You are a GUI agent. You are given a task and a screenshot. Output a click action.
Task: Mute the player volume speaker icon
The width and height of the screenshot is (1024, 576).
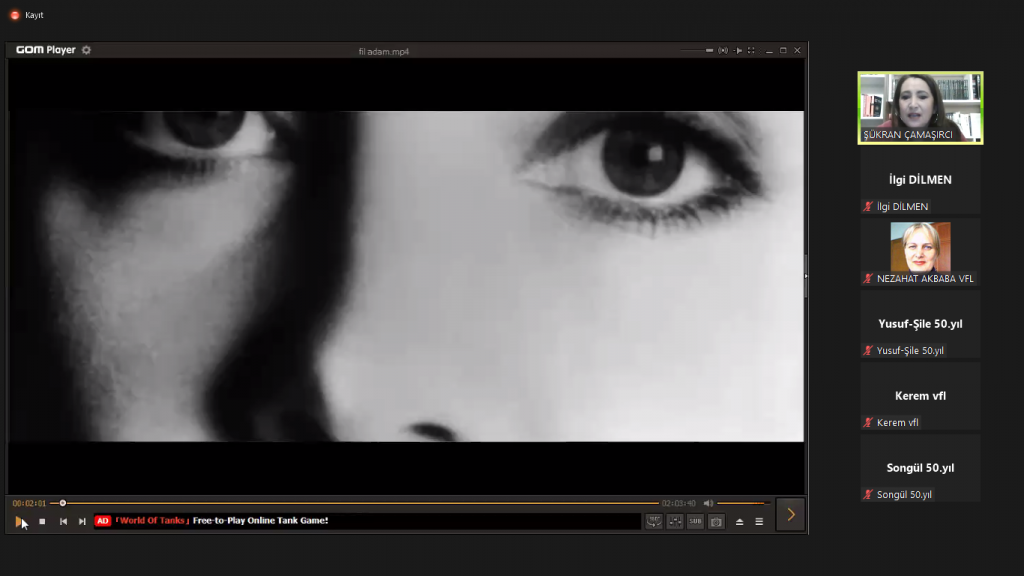[708, 503]
